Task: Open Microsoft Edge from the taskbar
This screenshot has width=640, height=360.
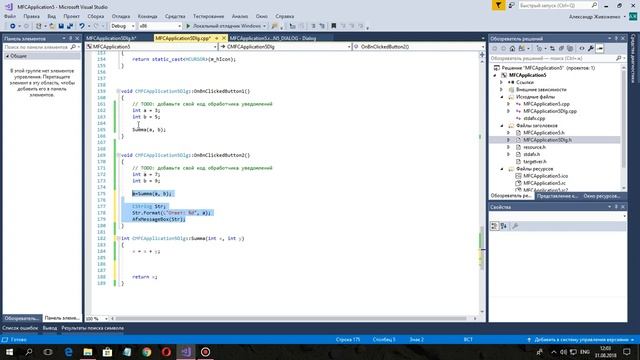Action: click(x=68, y=352)
